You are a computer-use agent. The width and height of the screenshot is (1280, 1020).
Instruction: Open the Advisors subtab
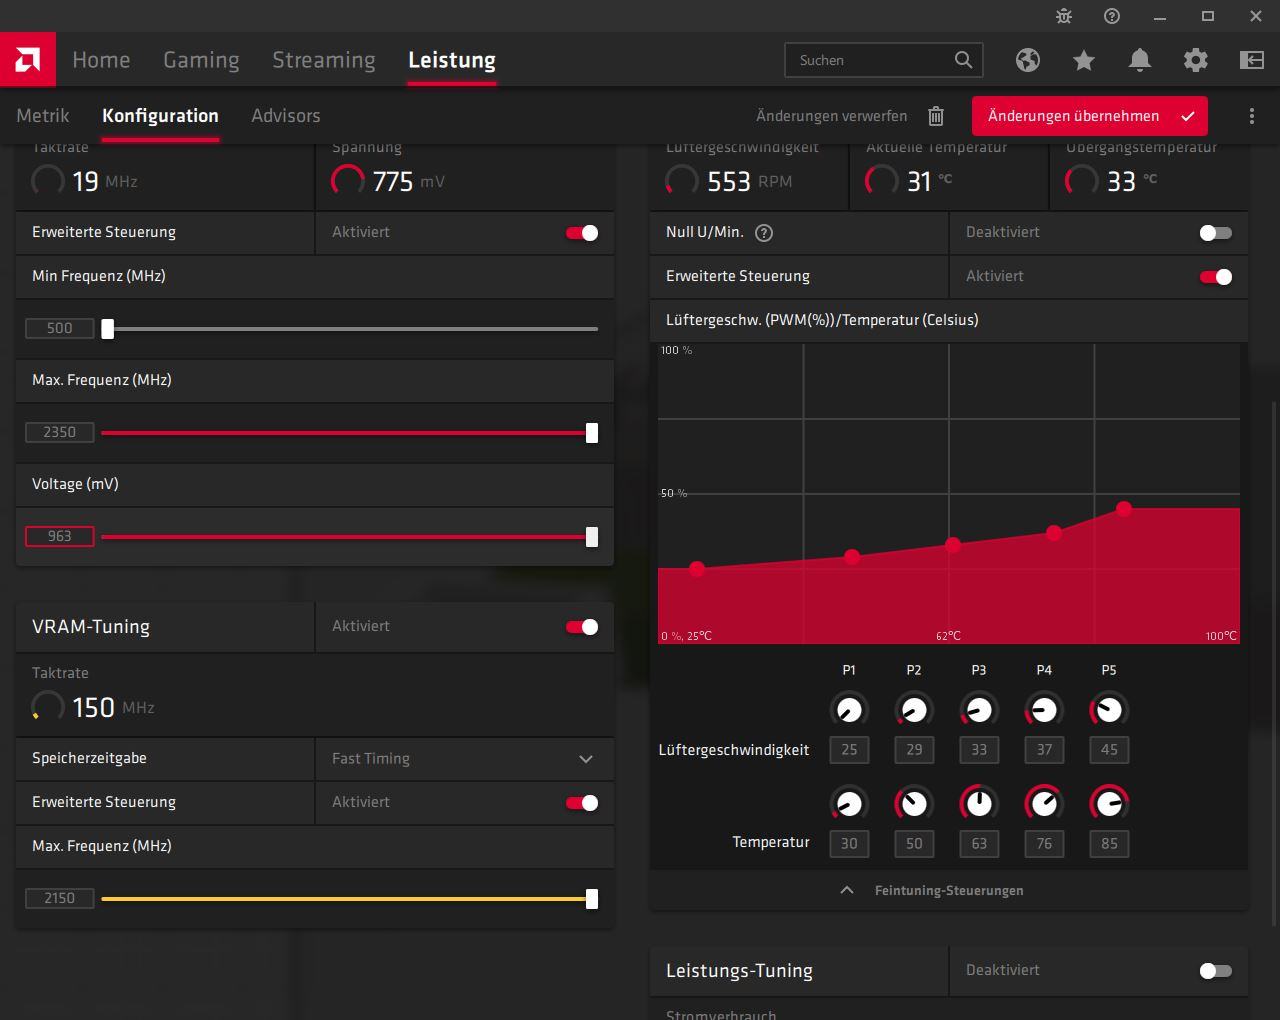(286, 116)
